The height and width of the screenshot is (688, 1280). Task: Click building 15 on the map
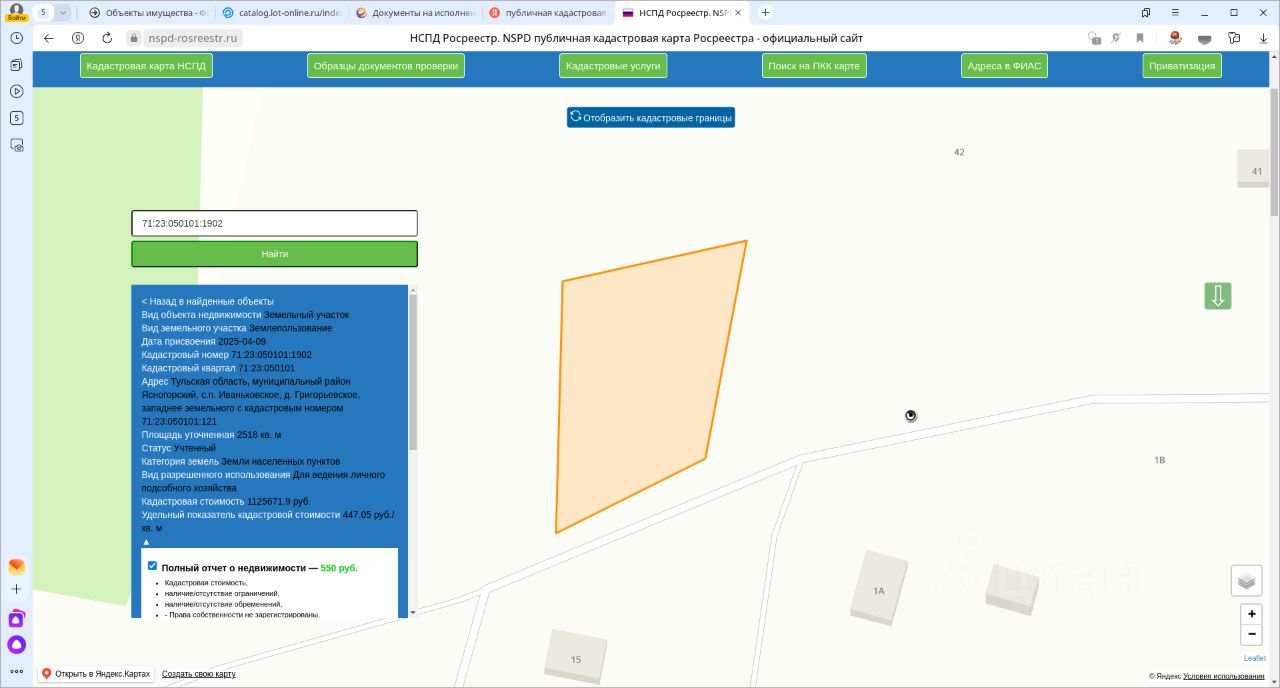tap(576, 657)
